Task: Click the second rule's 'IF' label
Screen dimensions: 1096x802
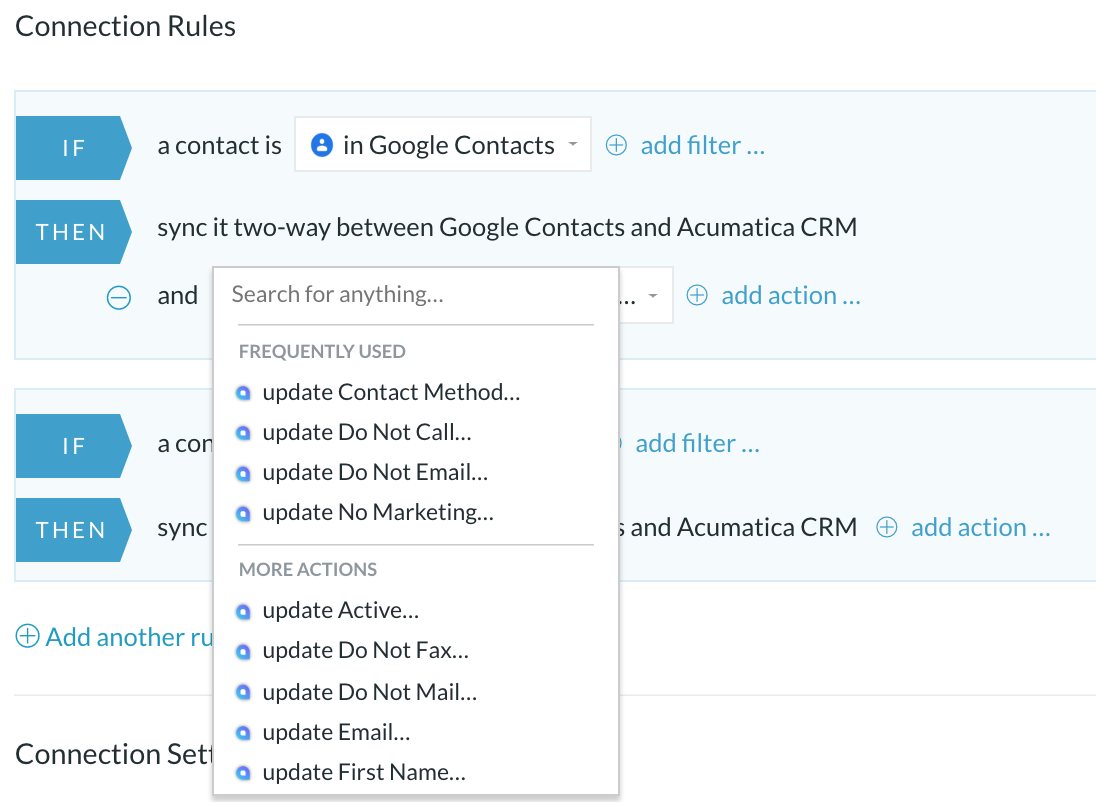Action: 73,446
